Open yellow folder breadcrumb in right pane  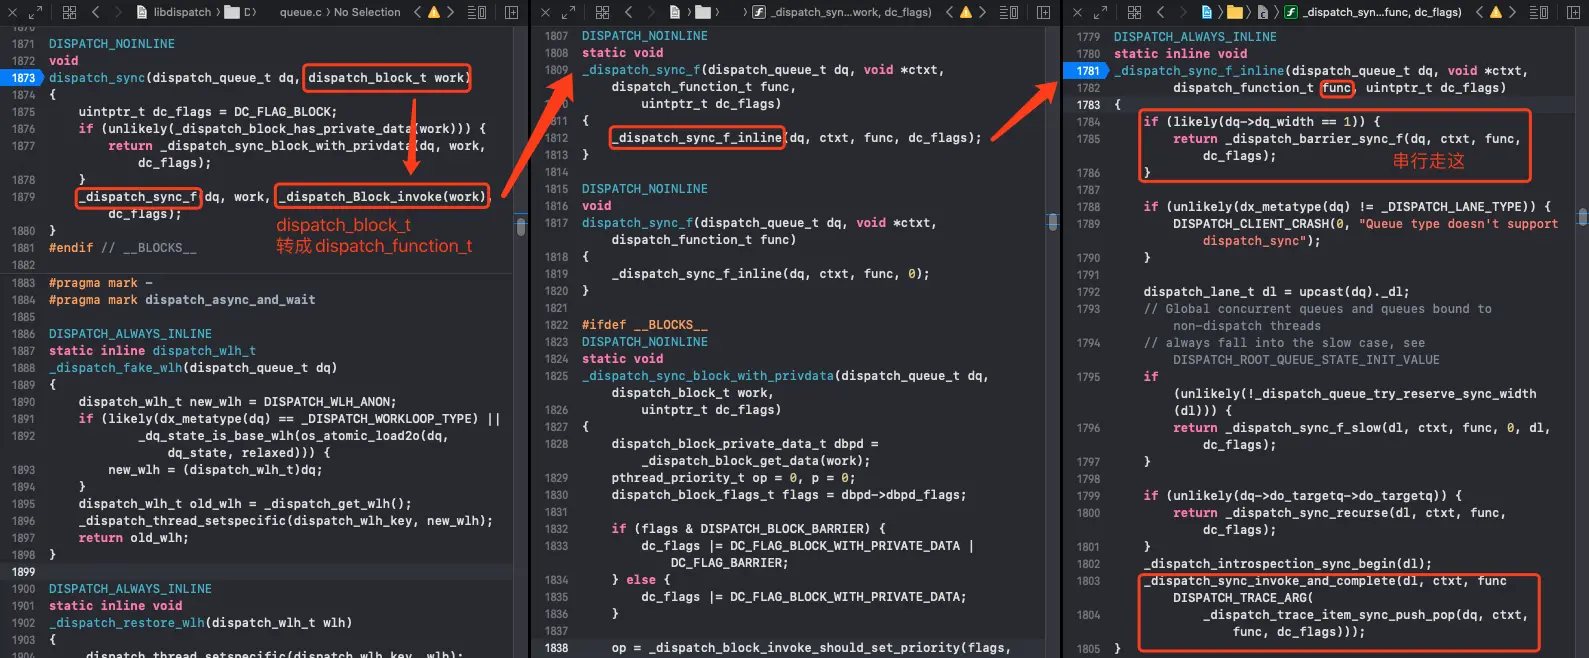pyautogui.click(x=1235, y=12)
